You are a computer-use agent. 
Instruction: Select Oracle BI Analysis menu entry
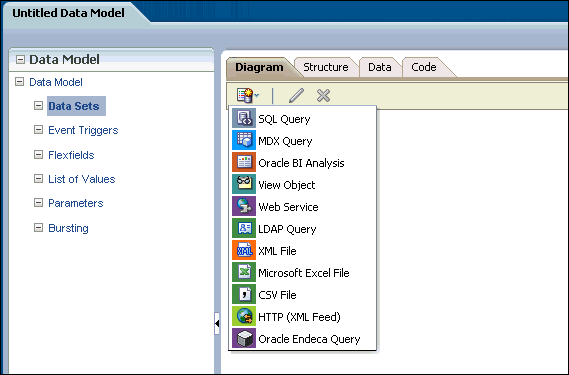(x=303, y=163)
